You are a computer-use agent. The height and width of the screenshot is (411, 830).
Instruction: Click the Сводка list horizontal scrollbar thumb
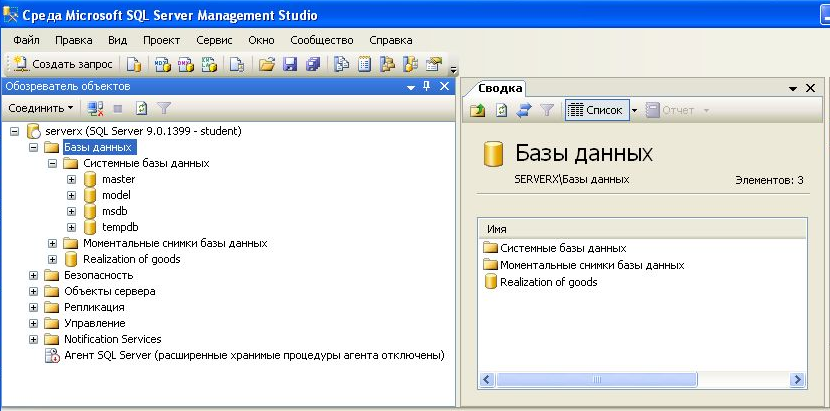[x=597, y=379]
